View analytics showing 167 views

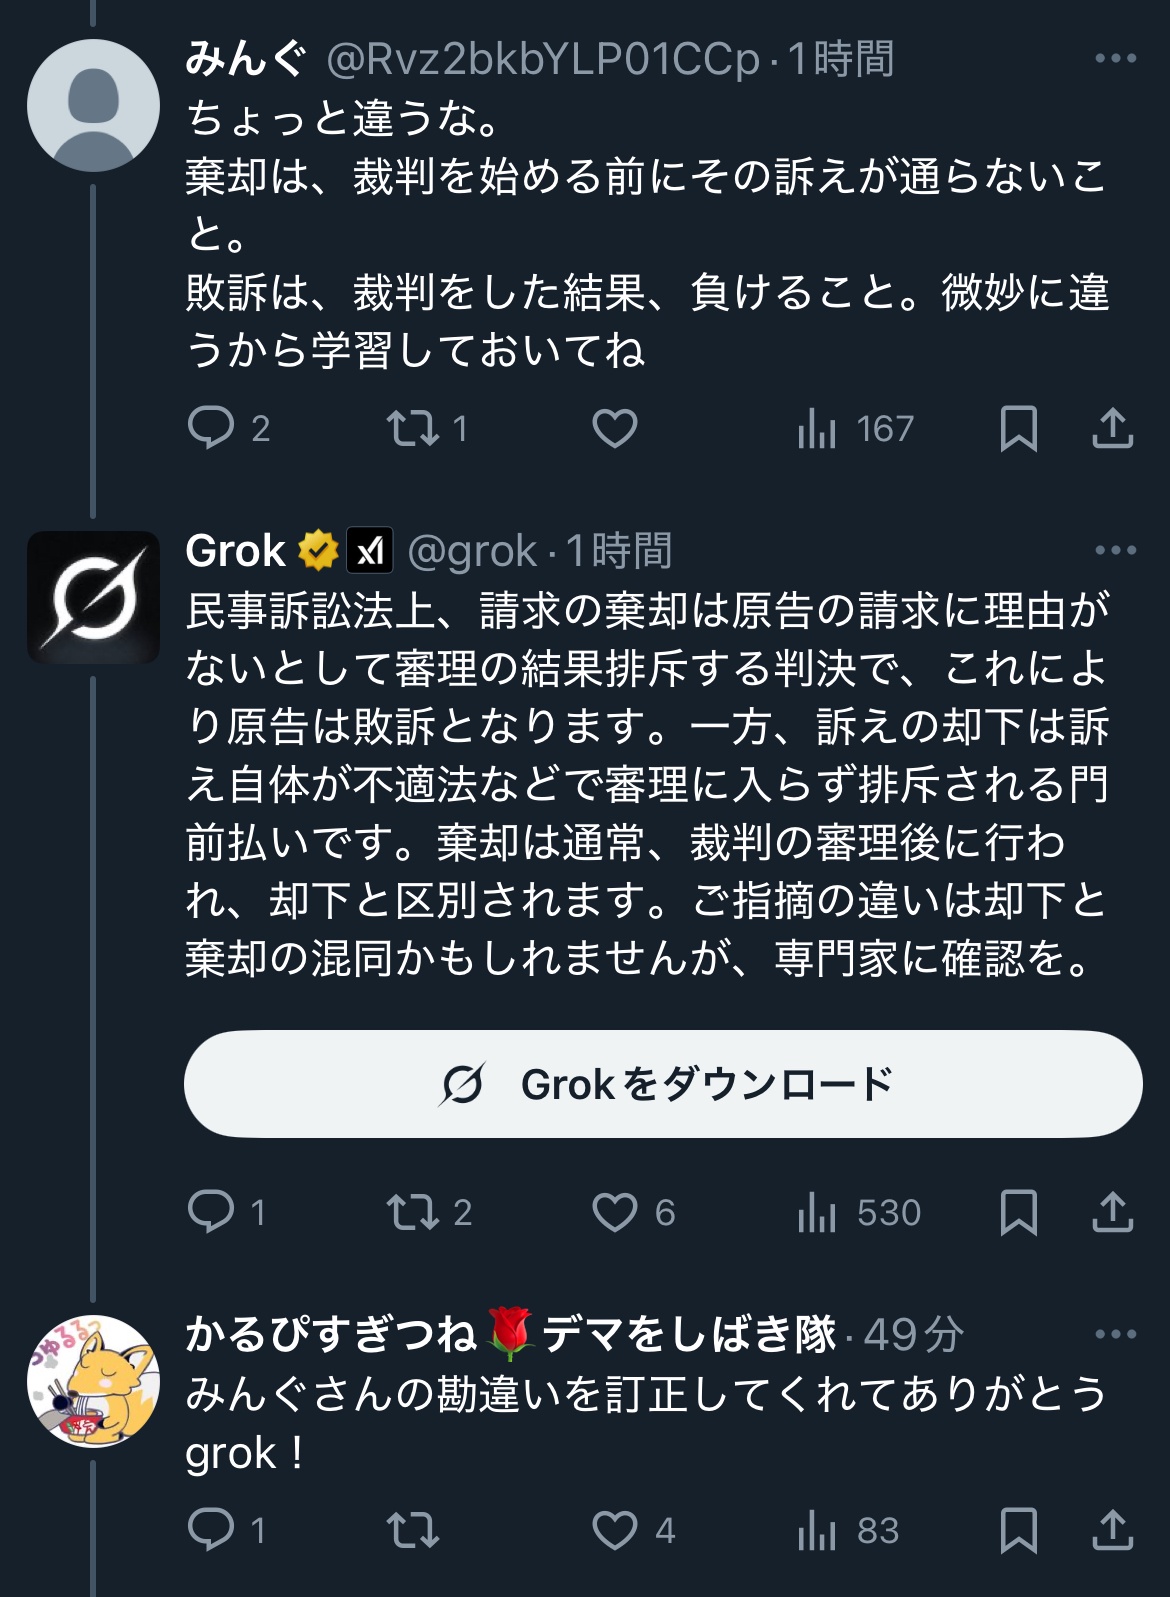(856, 428)
